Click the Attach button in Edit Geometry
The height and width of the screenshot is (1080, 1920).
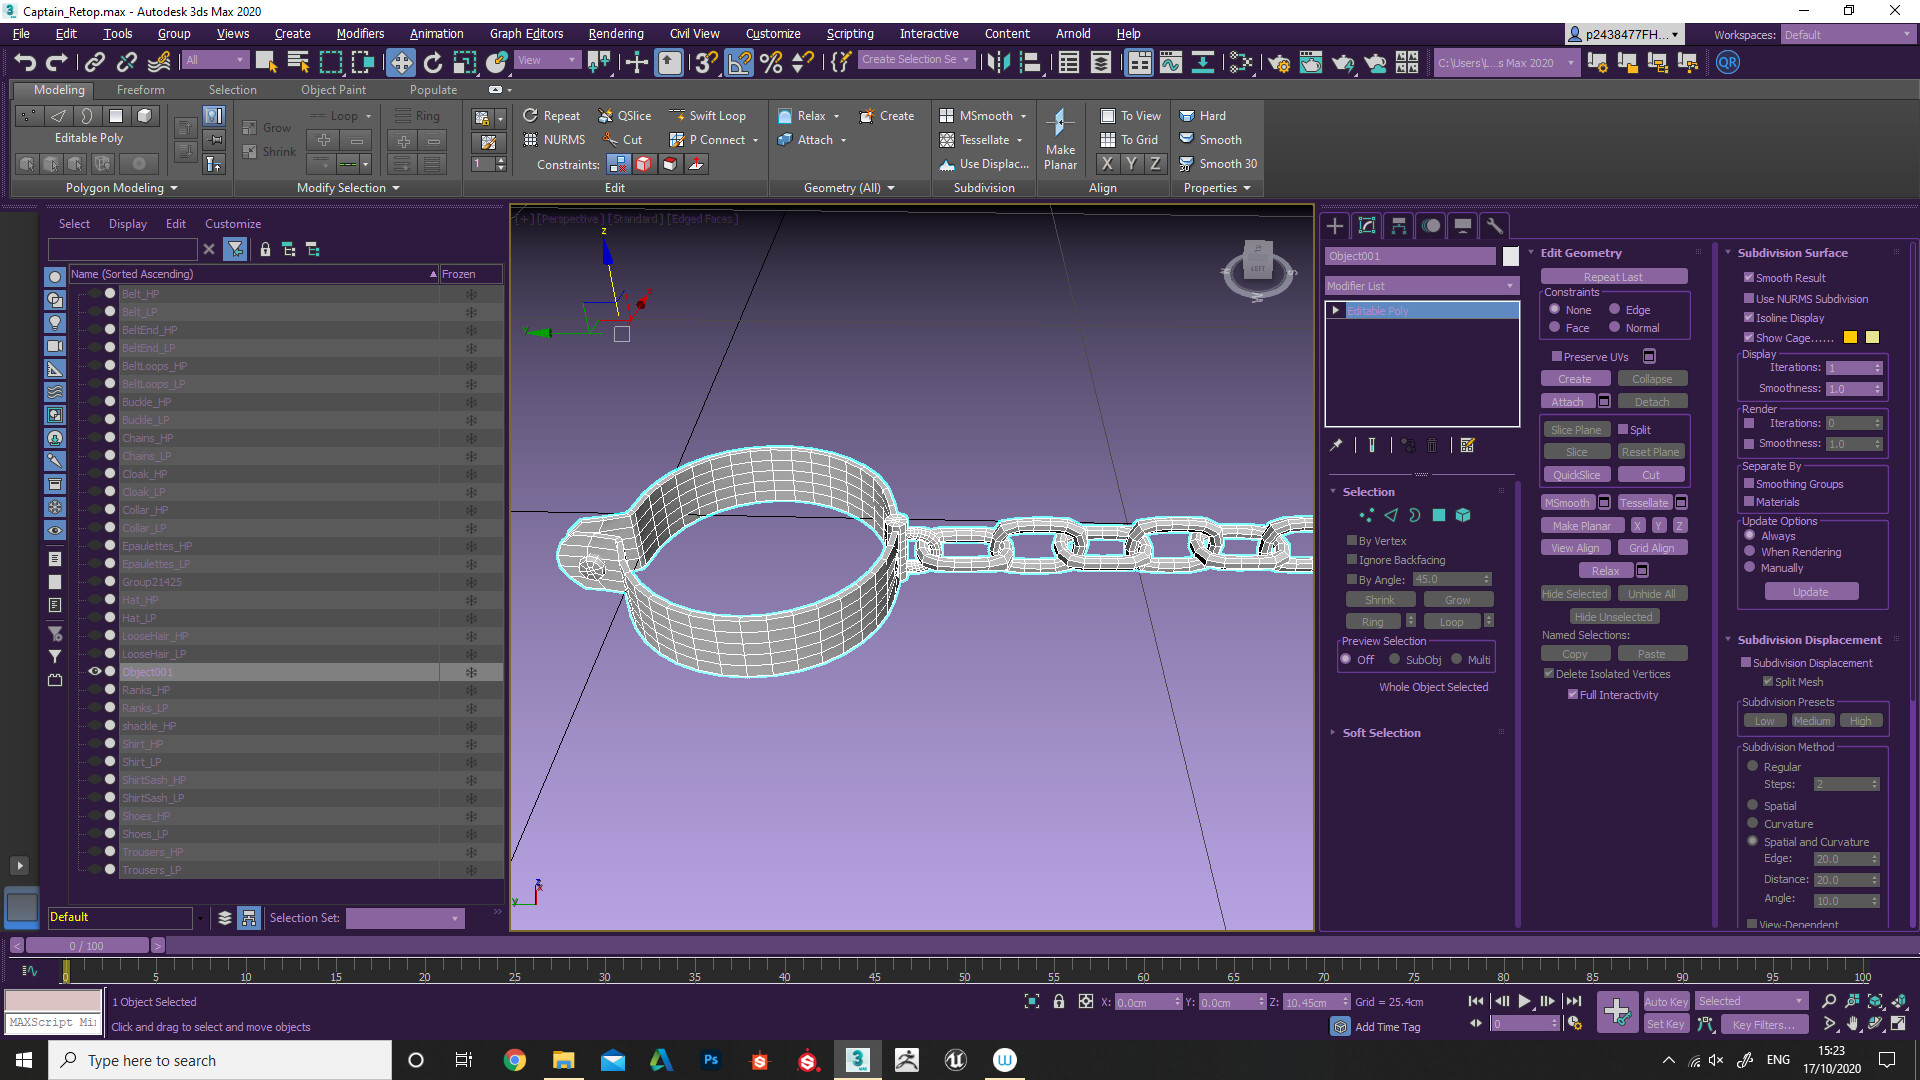click(x=1567, y=402)
